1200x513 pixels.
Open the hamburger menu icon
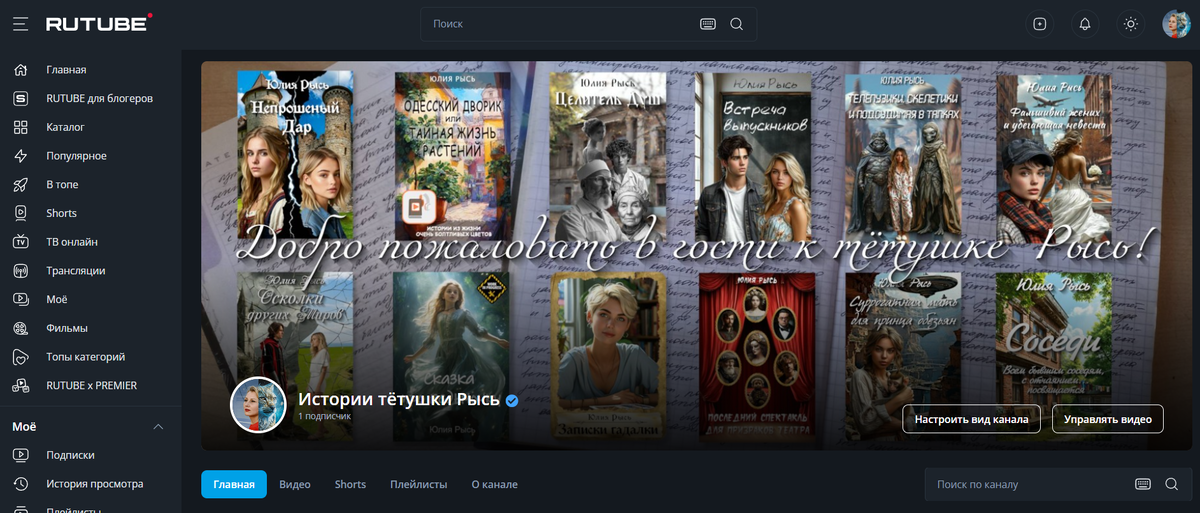(20, 23)
